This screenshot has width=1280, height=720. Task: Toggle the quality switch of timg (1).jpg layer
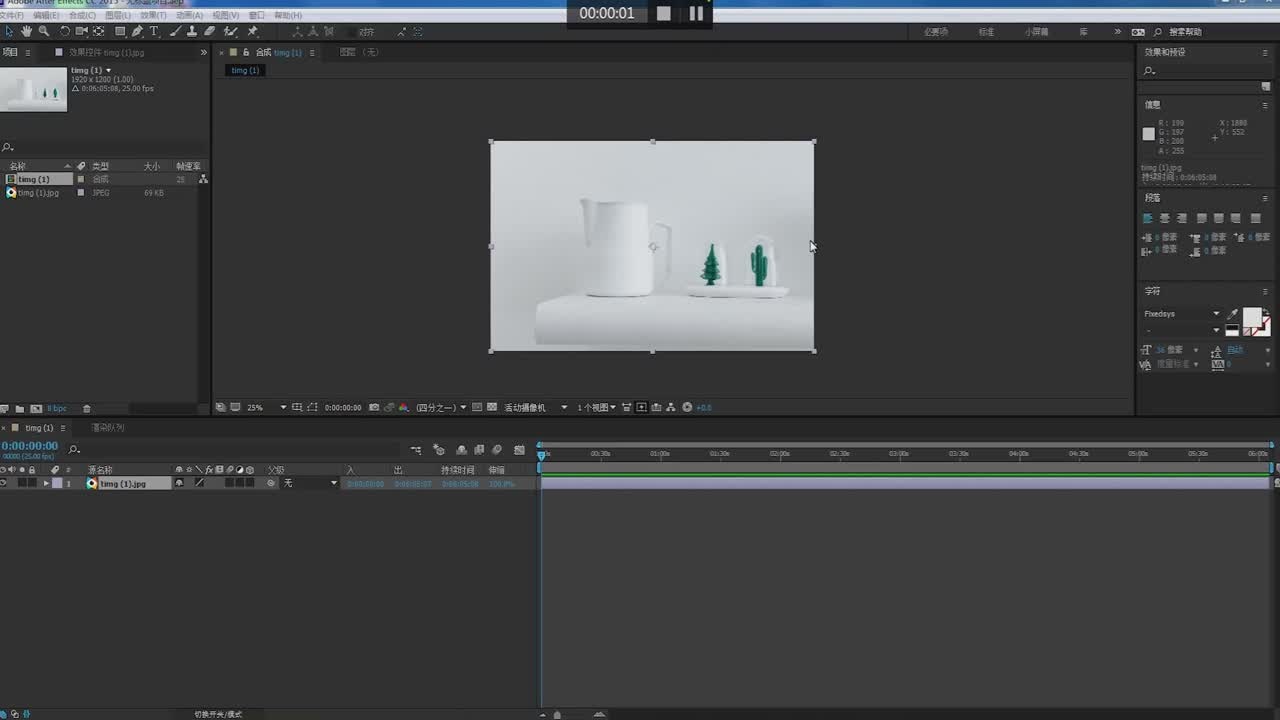[x=199, y=483]
